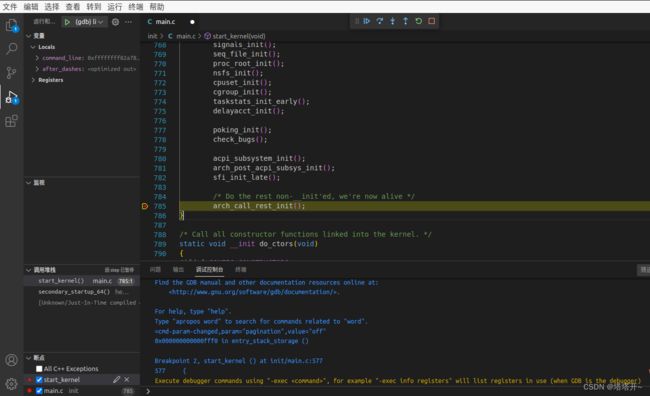Switch to the 问题 (Problems) panel tab

pyautogui.click(x=155, y=270)
